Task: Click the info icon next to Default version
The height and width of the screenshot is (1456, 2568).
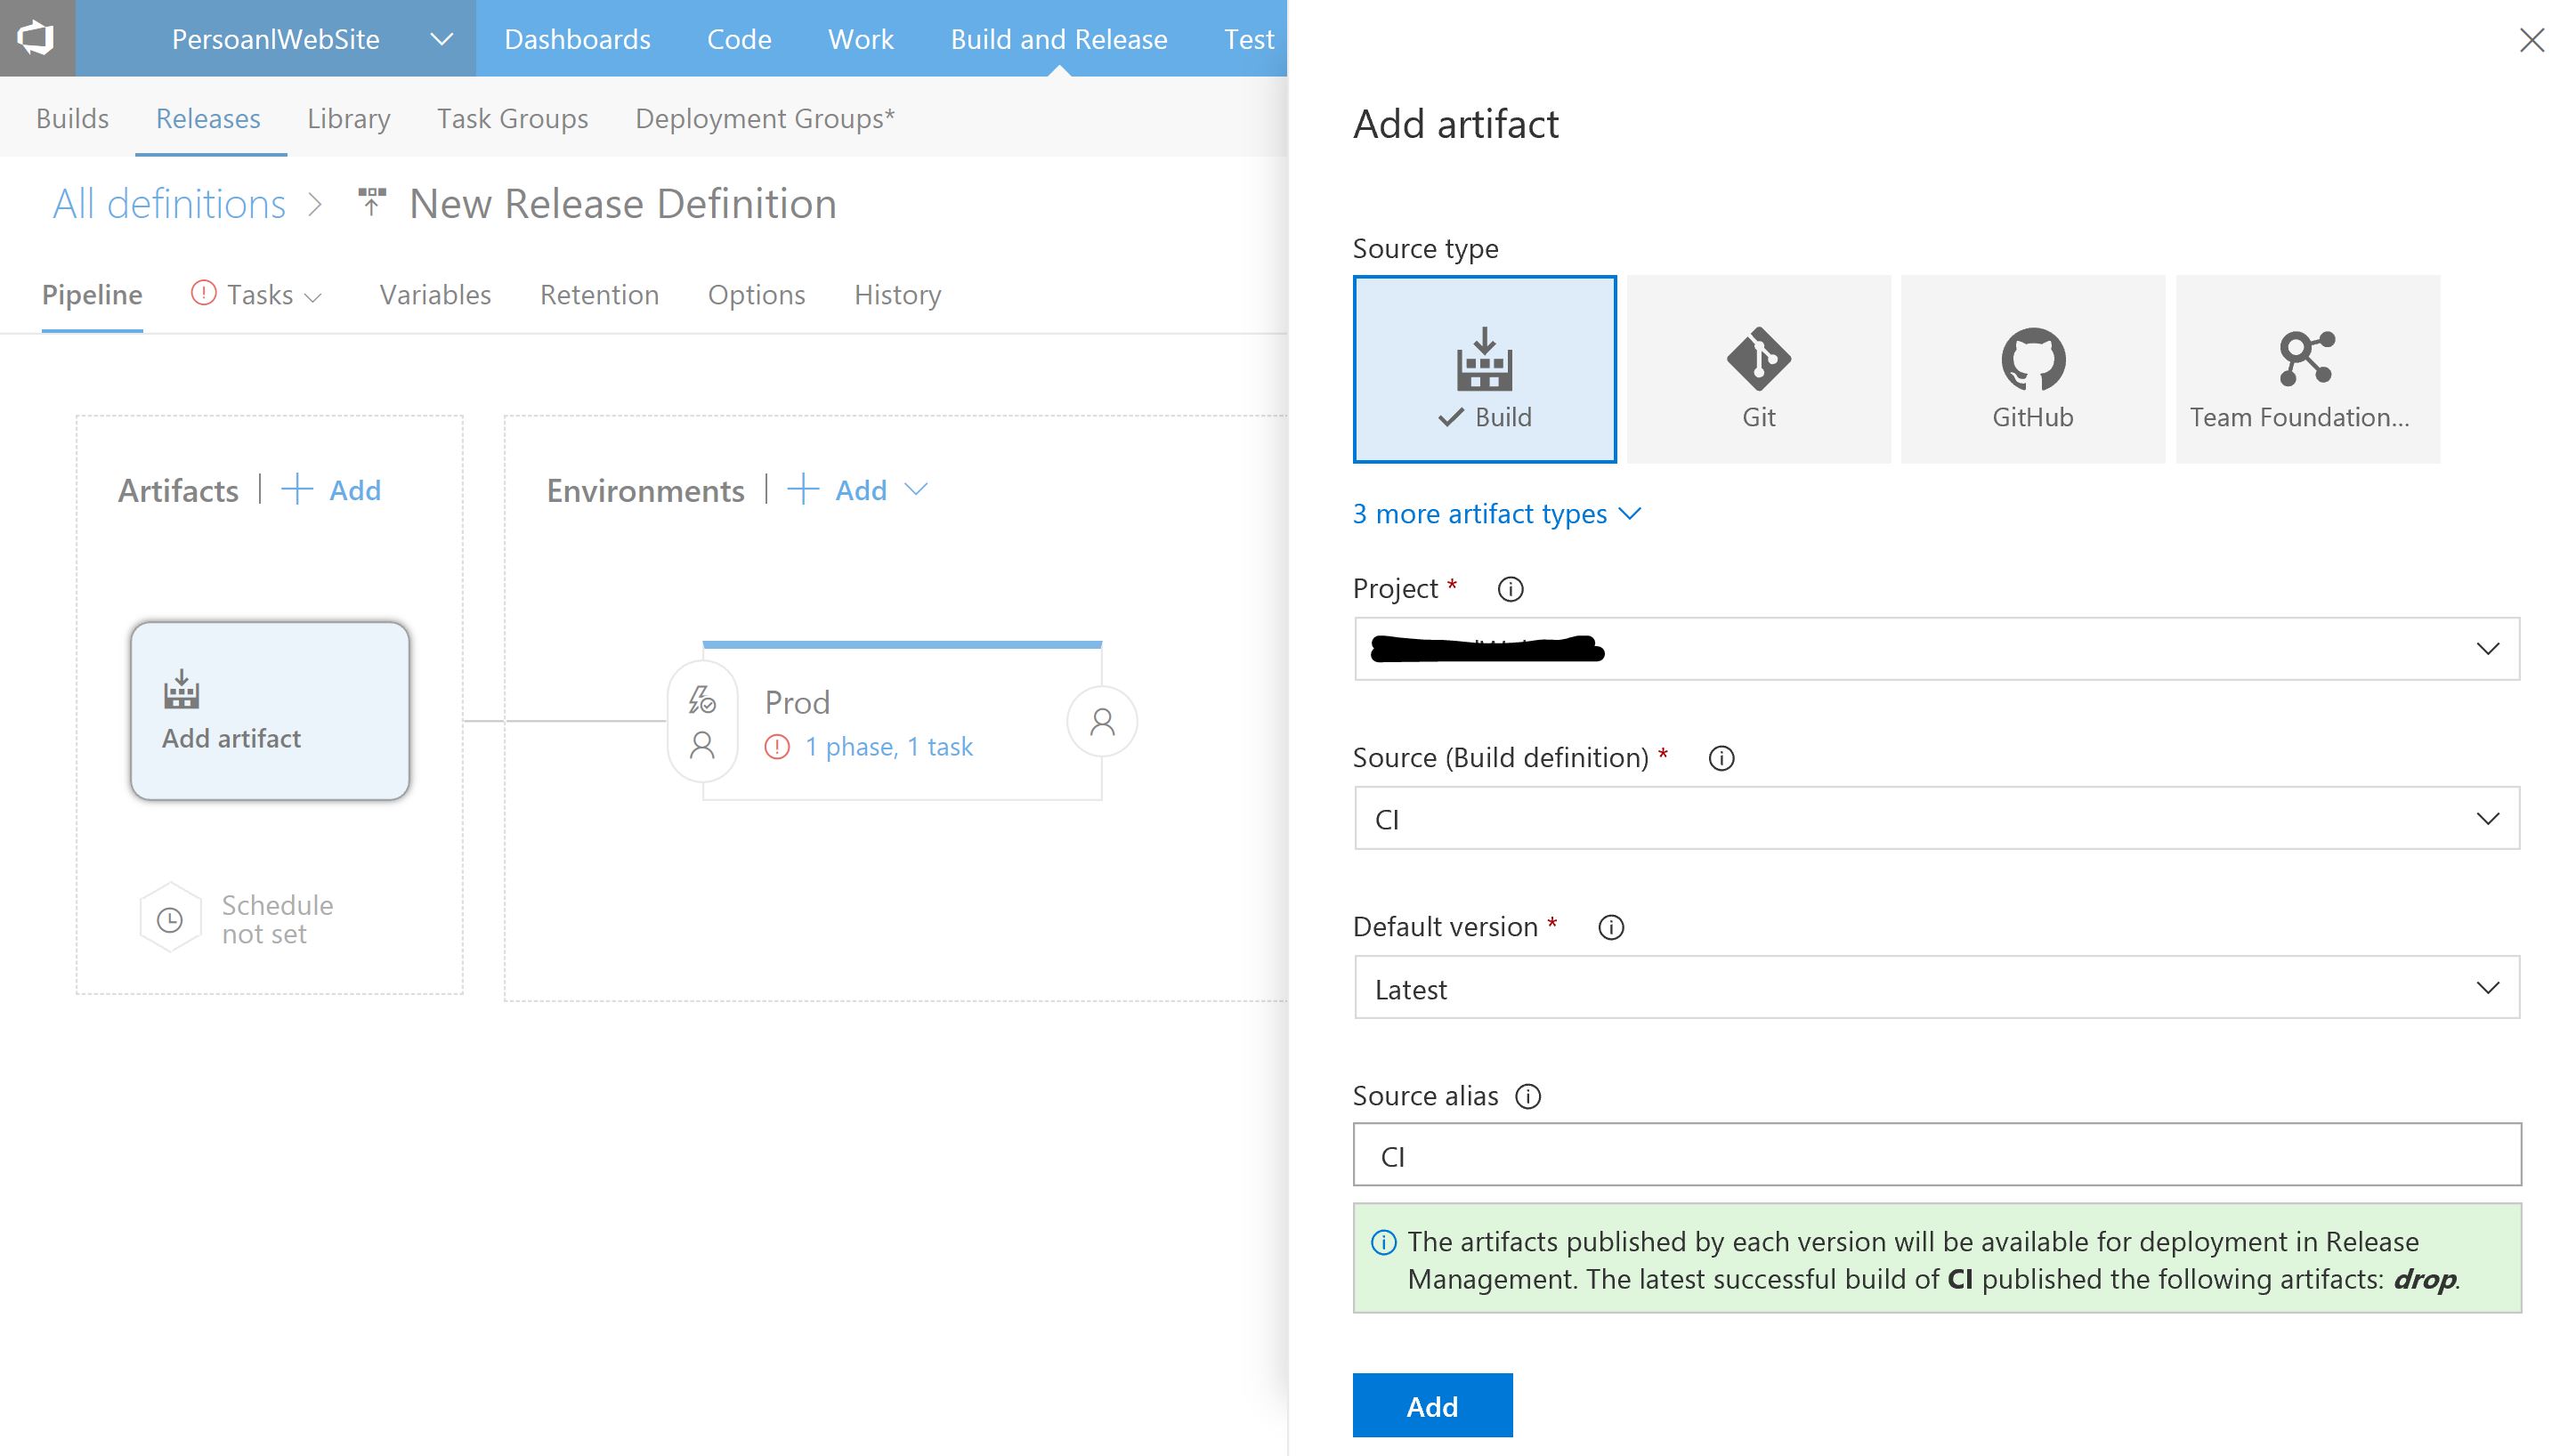Action: point(1608,926)
